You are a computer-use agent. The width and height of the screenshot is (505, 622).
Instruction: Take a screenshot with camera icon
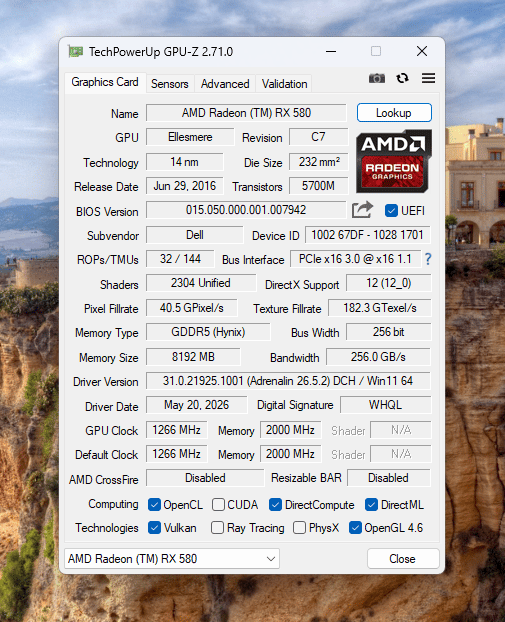coord(376,78)
